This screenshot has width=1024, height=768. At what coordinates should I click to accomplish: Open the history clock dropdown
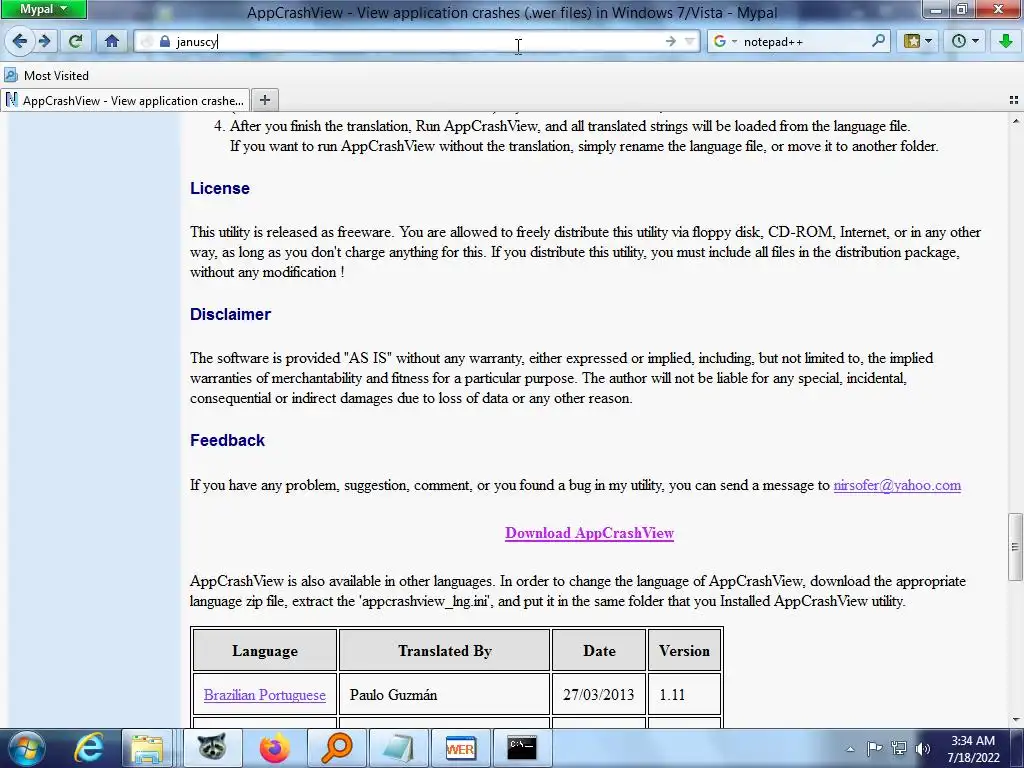(965, 42)
